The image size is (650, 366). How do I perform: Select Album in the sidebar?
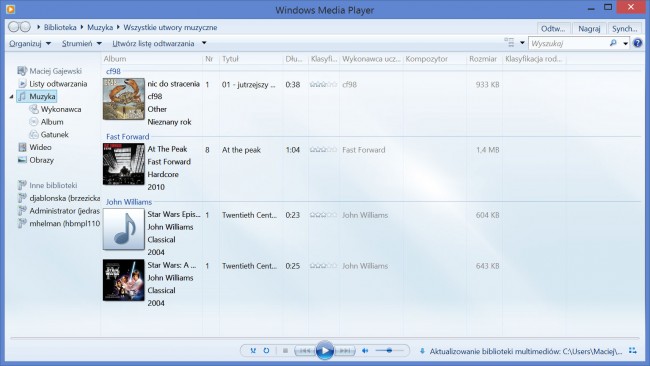(x=52, y=122)
